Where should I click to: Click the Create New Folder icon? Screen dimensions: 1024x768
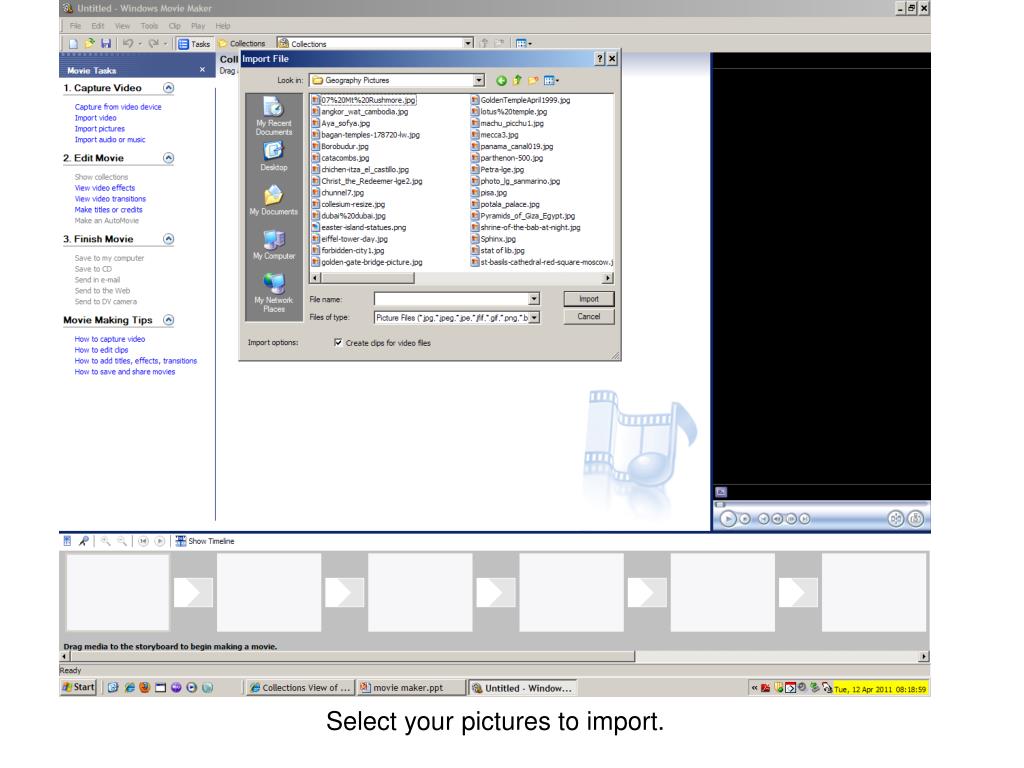[x=534, y=80]
